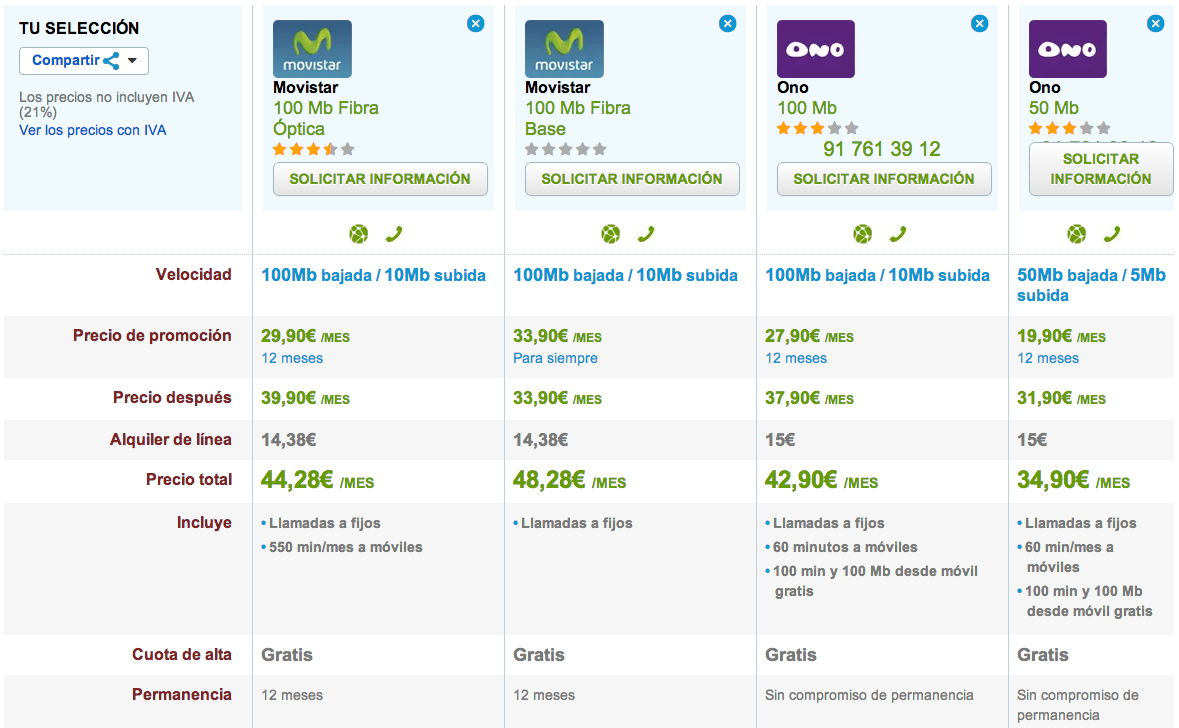Click after-promo price 31,90€ /MES
The image size is (1179, 728).
[x=1061, y=398]
